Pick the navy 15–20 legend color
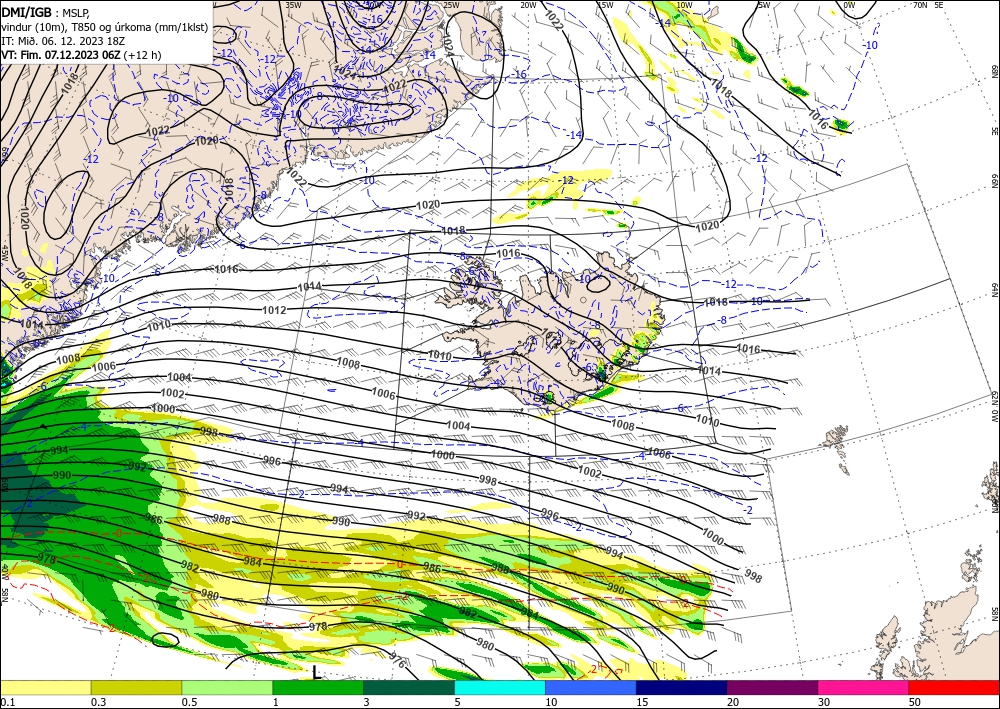The height and width of the screenshot is (709, 1000). tap(682, 687)
